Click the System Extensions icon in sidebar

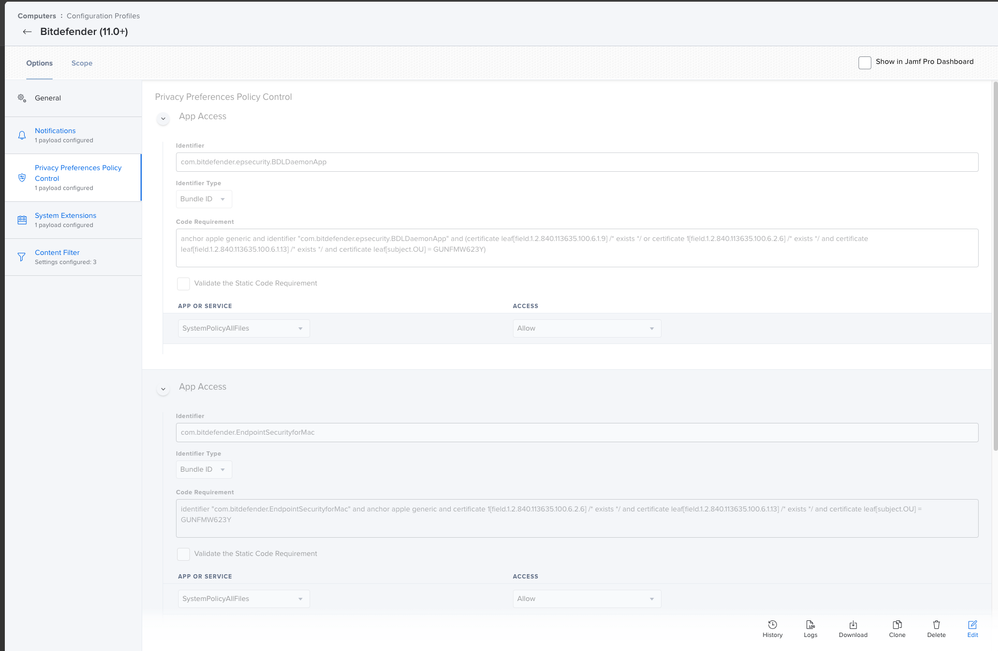coord(22,220)
